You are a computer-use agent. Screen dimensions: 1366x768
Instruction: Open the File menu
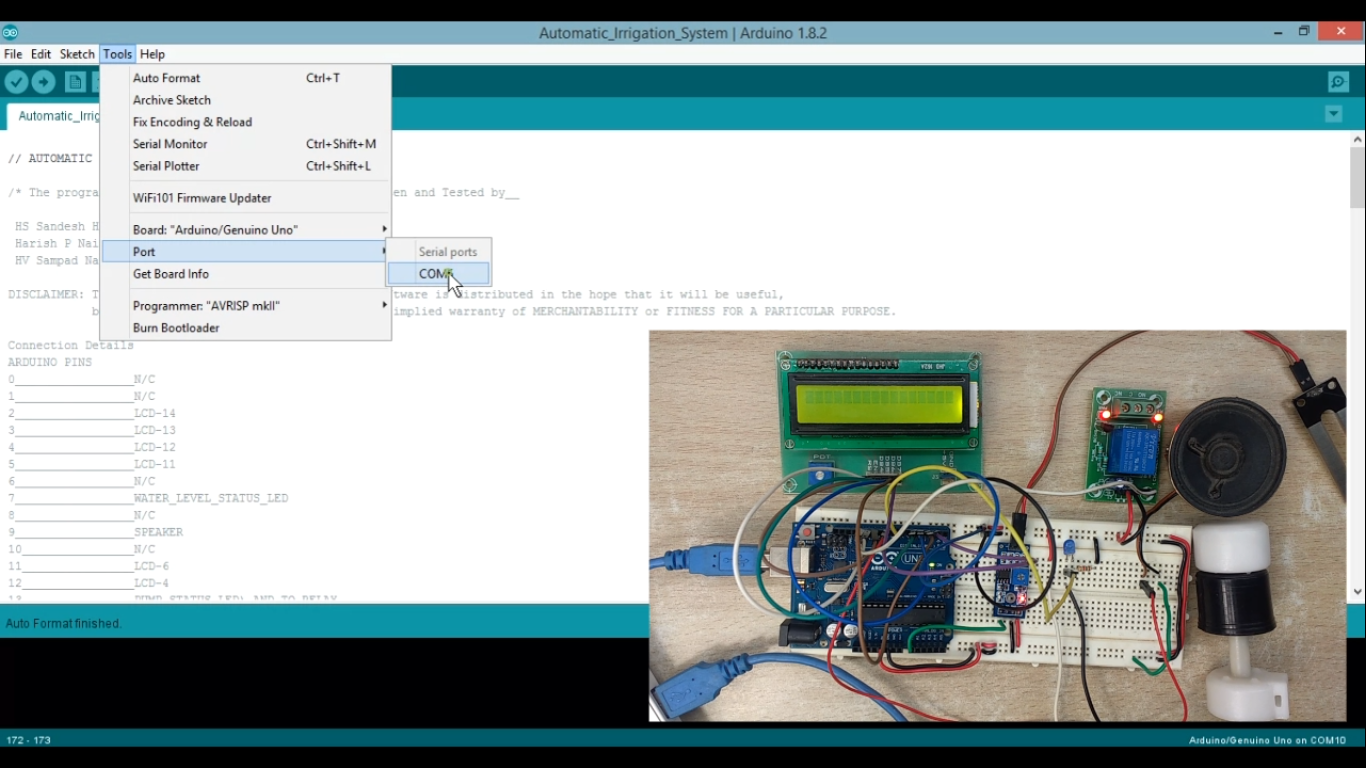[x=13, y=54]
